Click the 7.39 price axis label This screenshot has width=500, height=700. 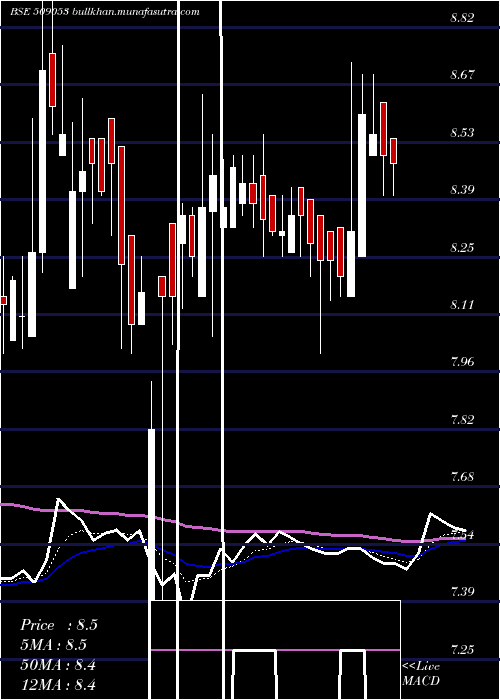click(462, 592)
